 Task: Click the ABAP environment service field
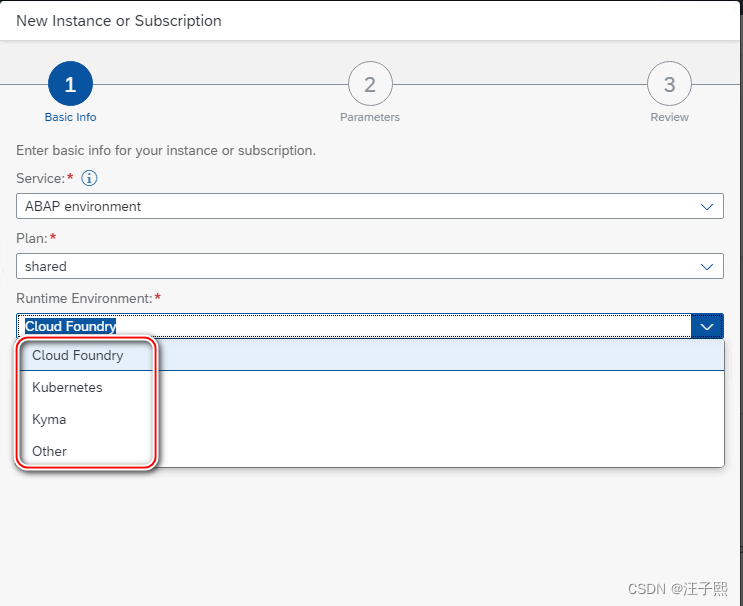click(x=370, y=206)
